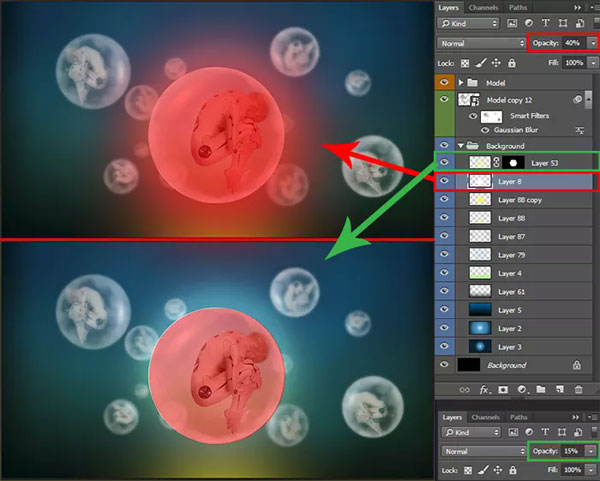
Task: Toggle visibility of Layer 88 copy
Action: point(444,199)
